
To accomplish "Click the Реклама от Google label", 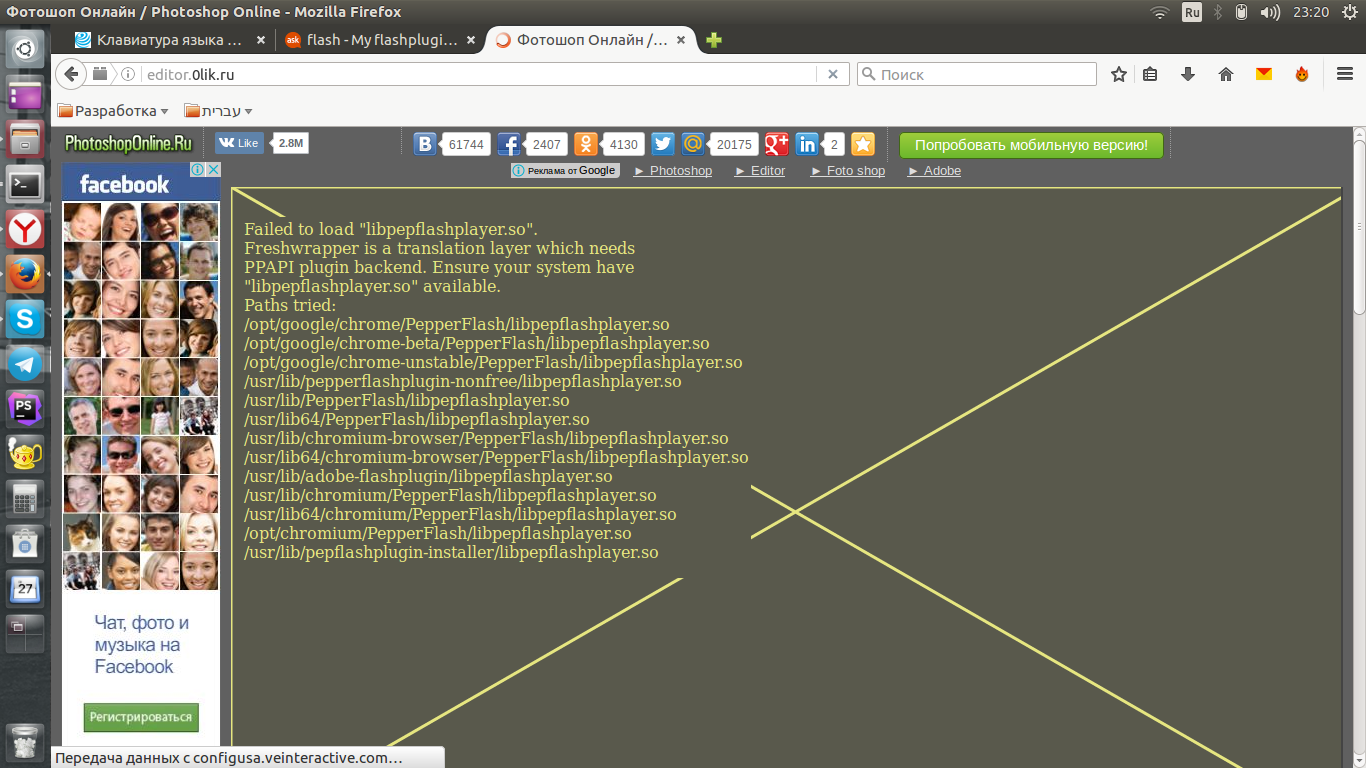I will pos(566,170).
